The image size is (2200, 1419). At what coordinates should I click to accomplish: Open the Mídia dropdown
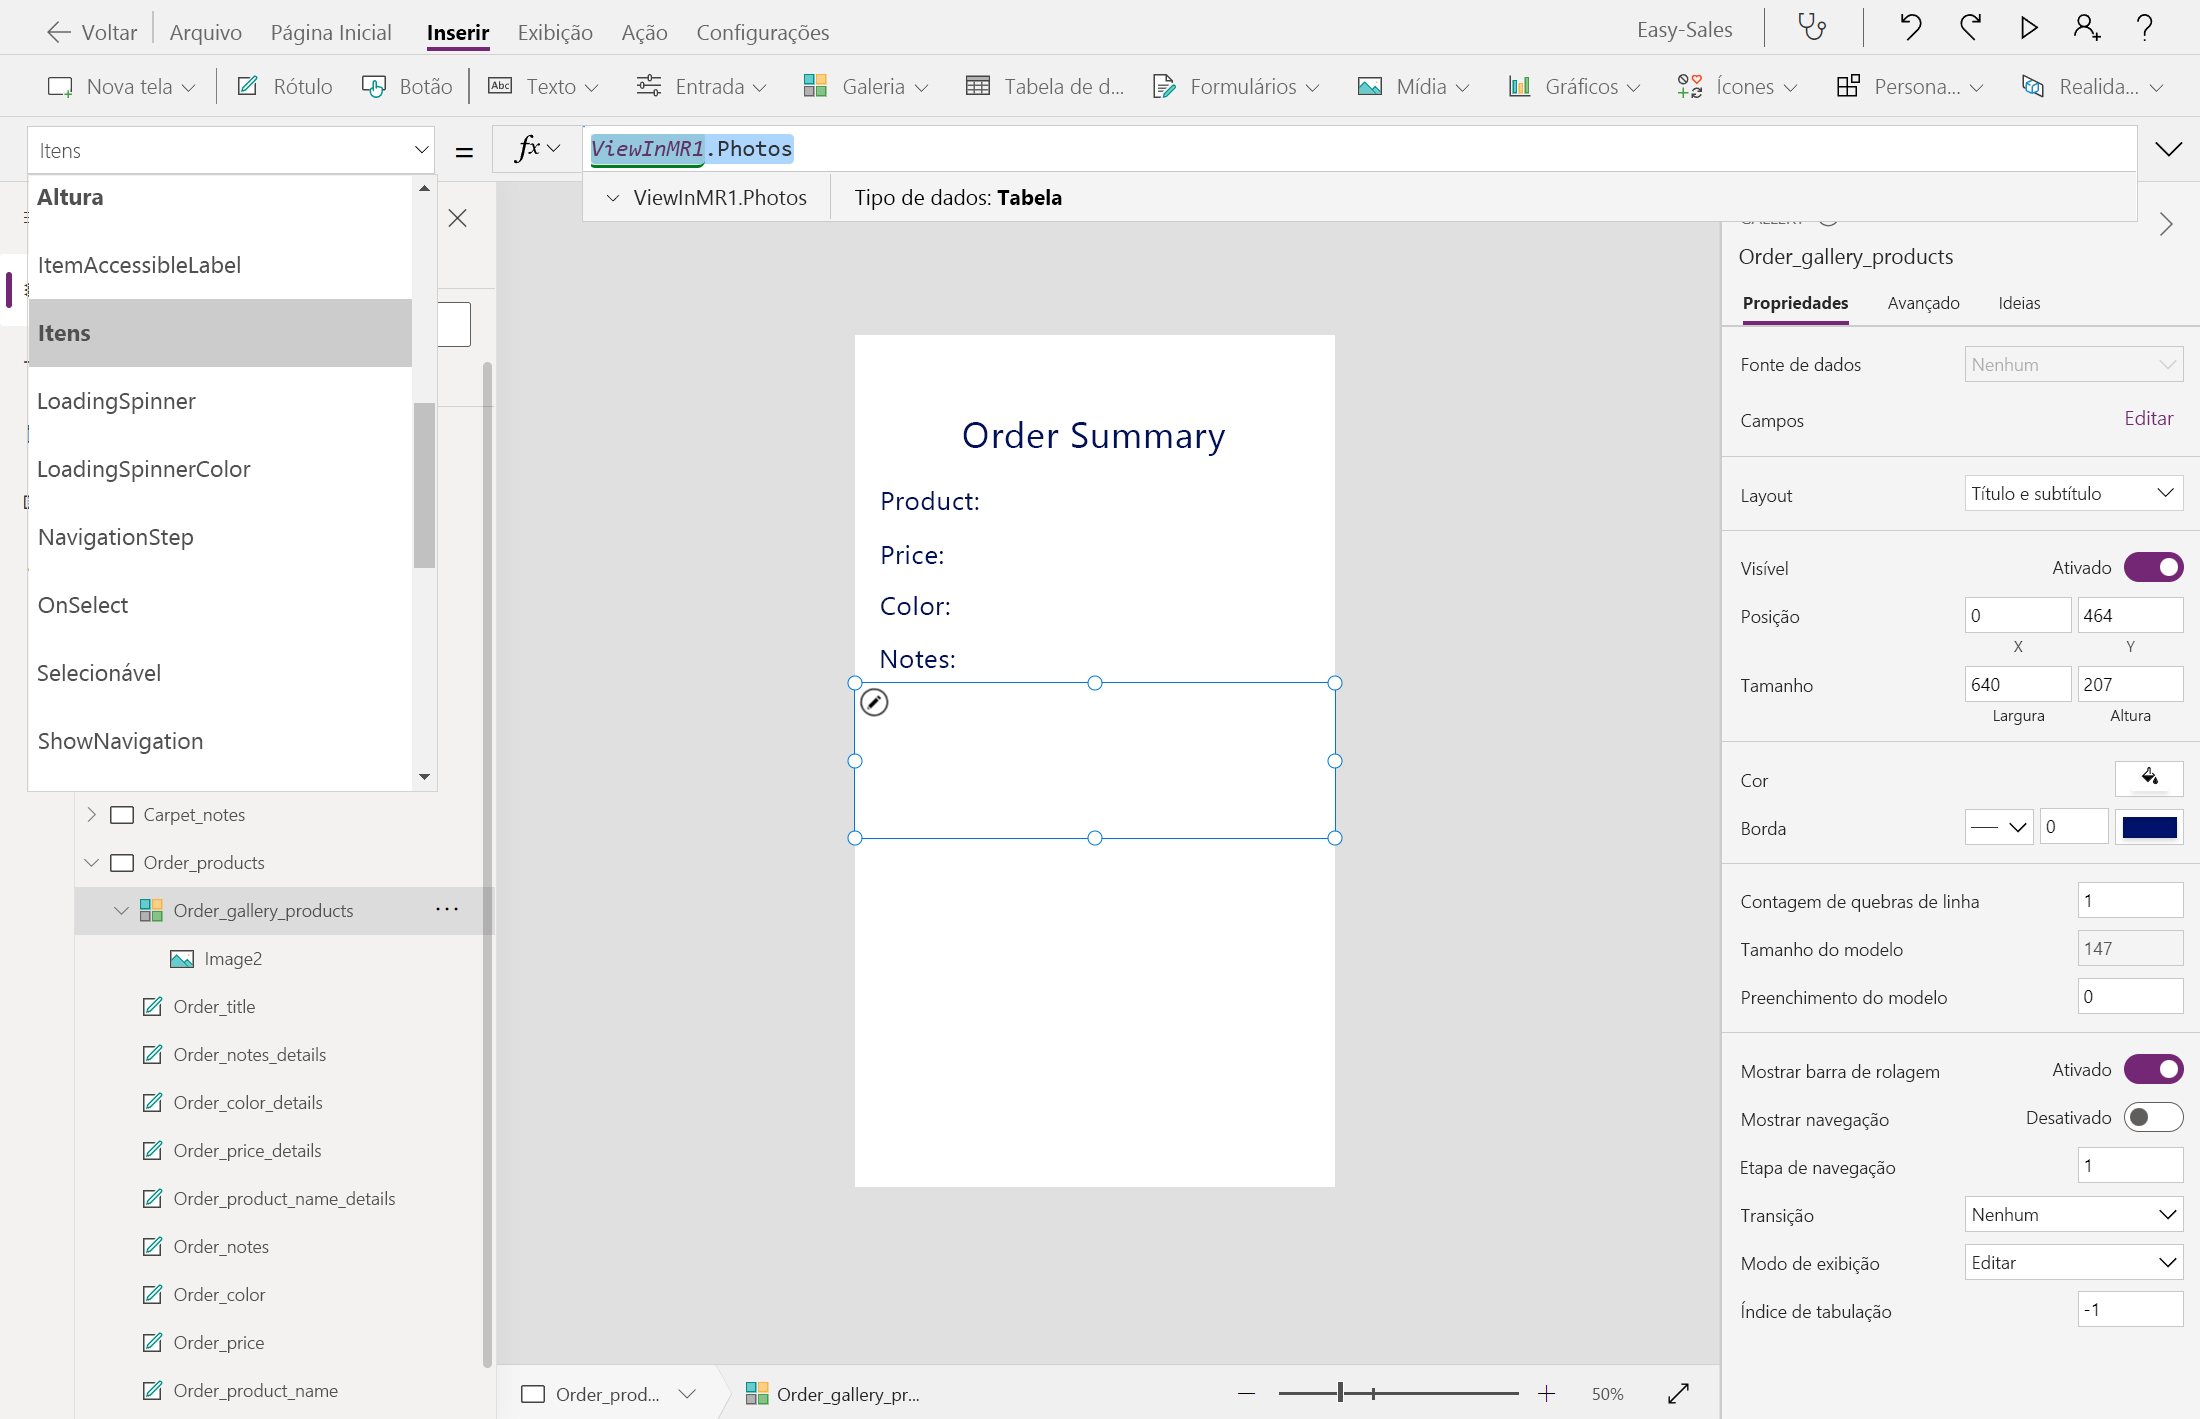(1414, 86)
